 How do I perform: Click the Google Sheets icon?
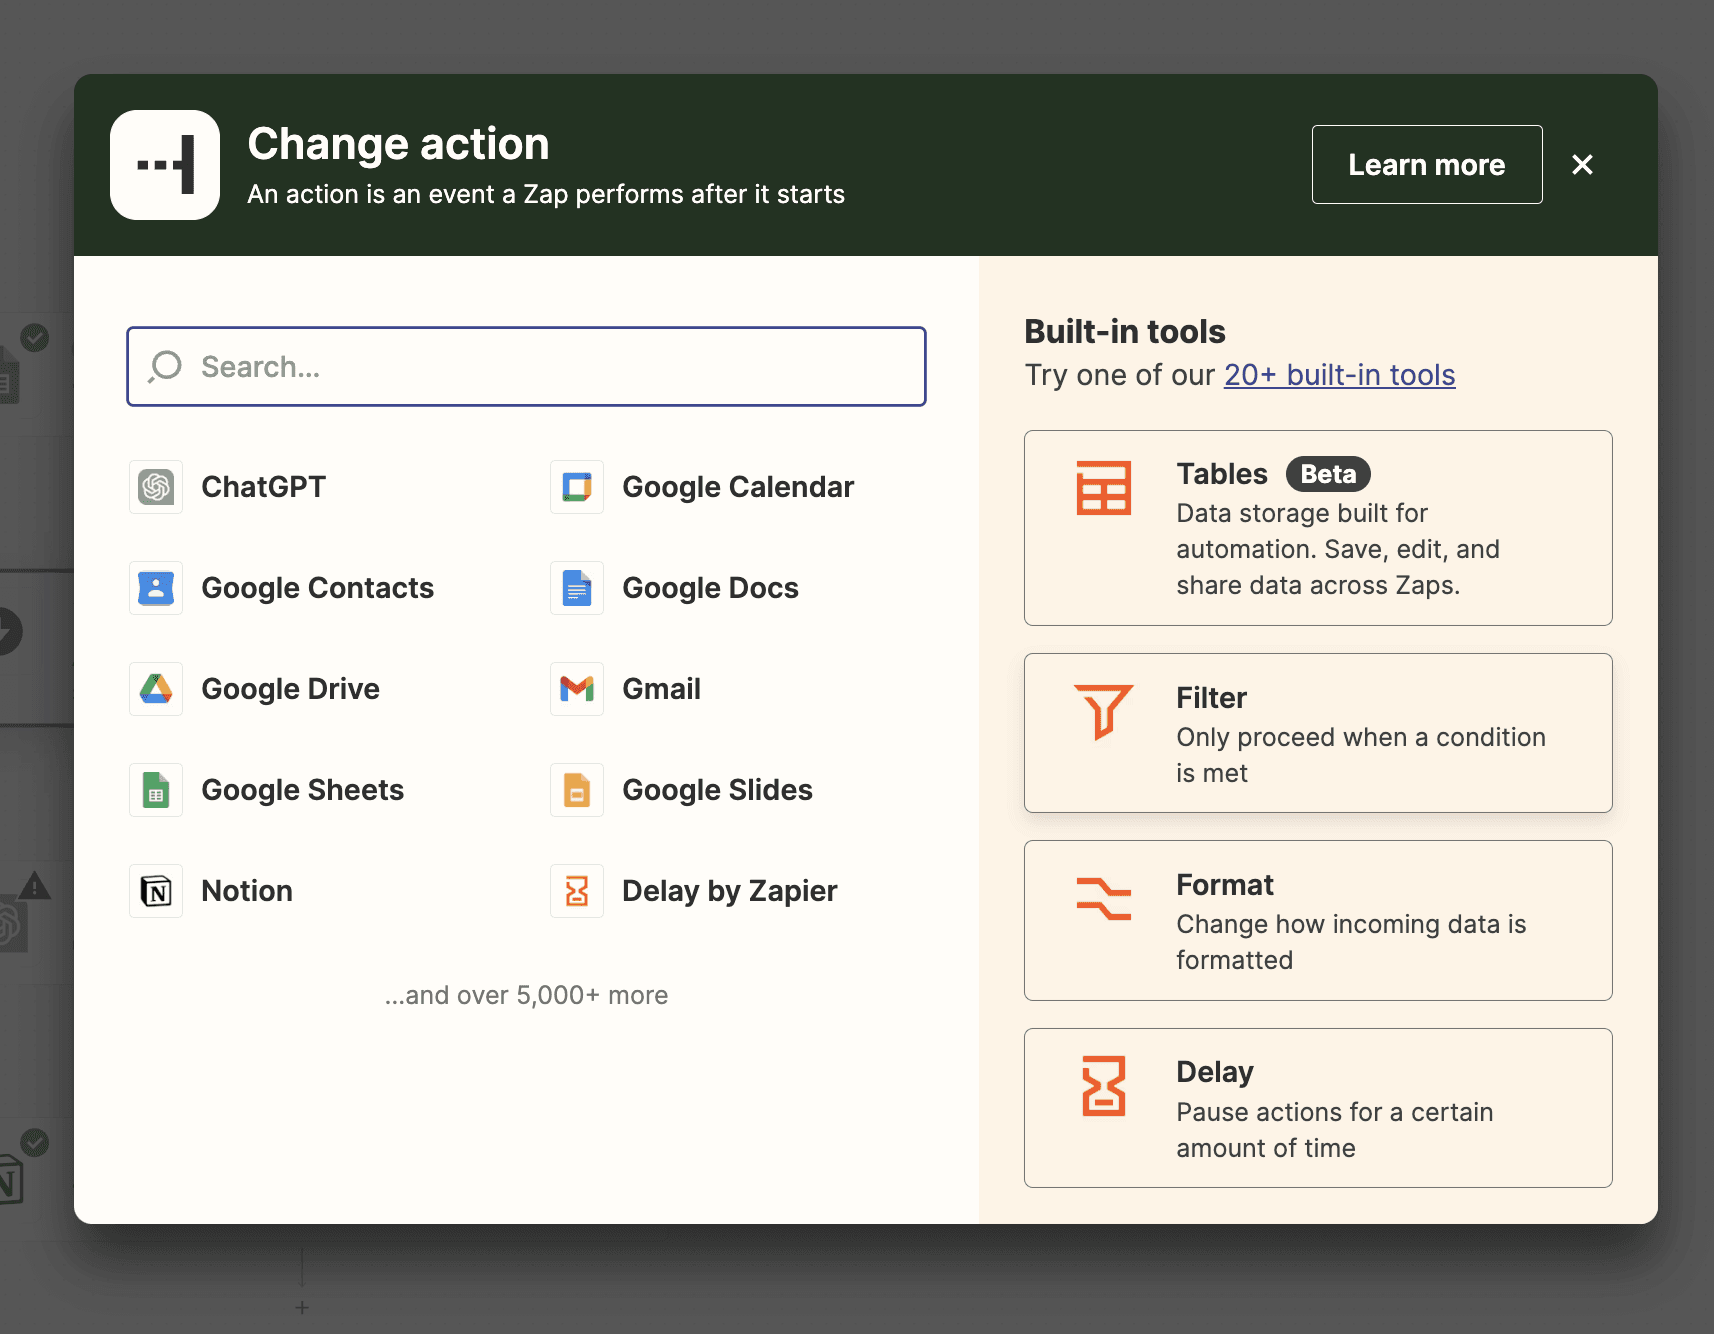click(156, 790)
